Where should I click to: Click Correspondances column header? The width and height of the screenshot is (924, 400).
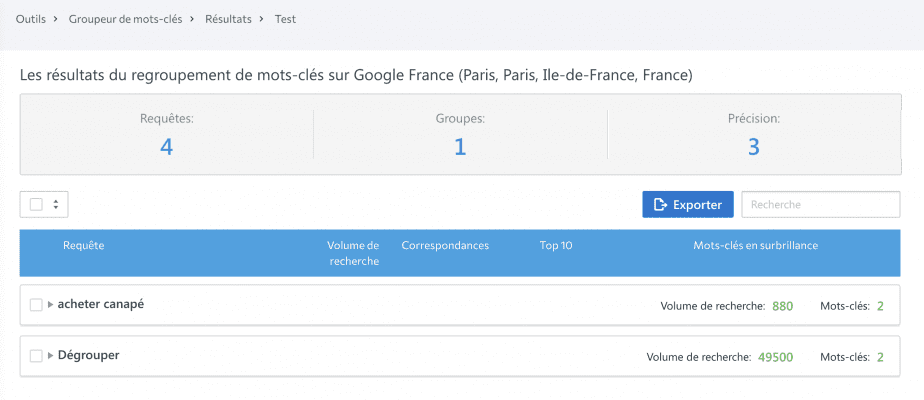pos(445,246)
